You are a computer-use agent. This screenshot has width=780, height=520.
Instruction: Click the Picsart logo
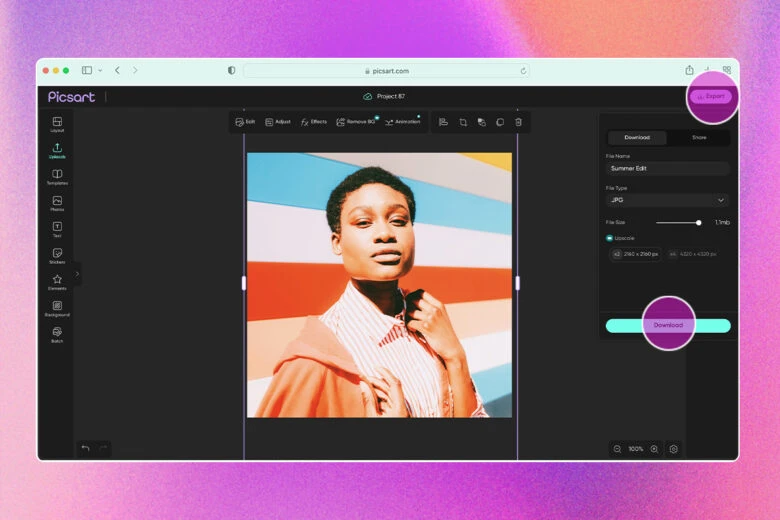click(x=71, y=97)
